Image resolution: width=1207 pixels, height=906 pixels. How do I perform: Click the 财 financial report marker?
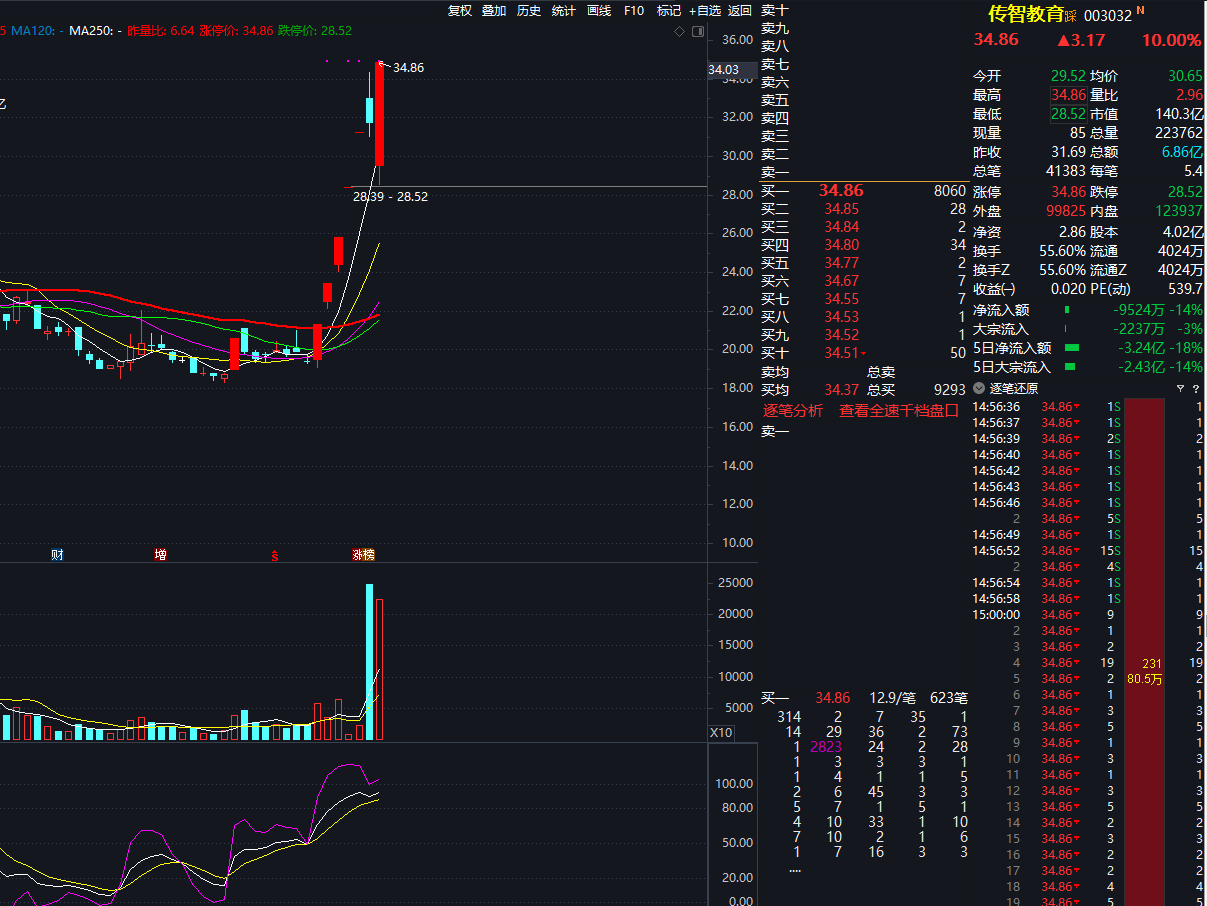58,554
